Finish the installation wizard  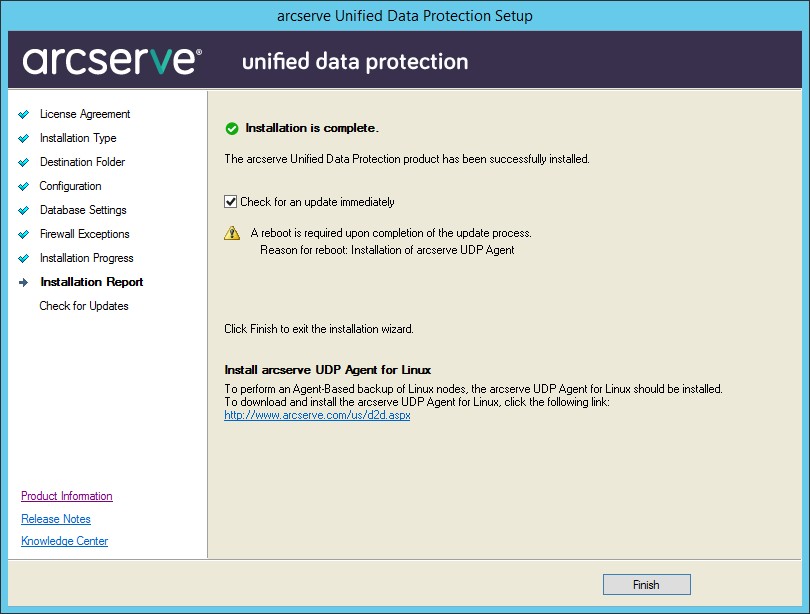pyautogui.click(x=647, y=585)
